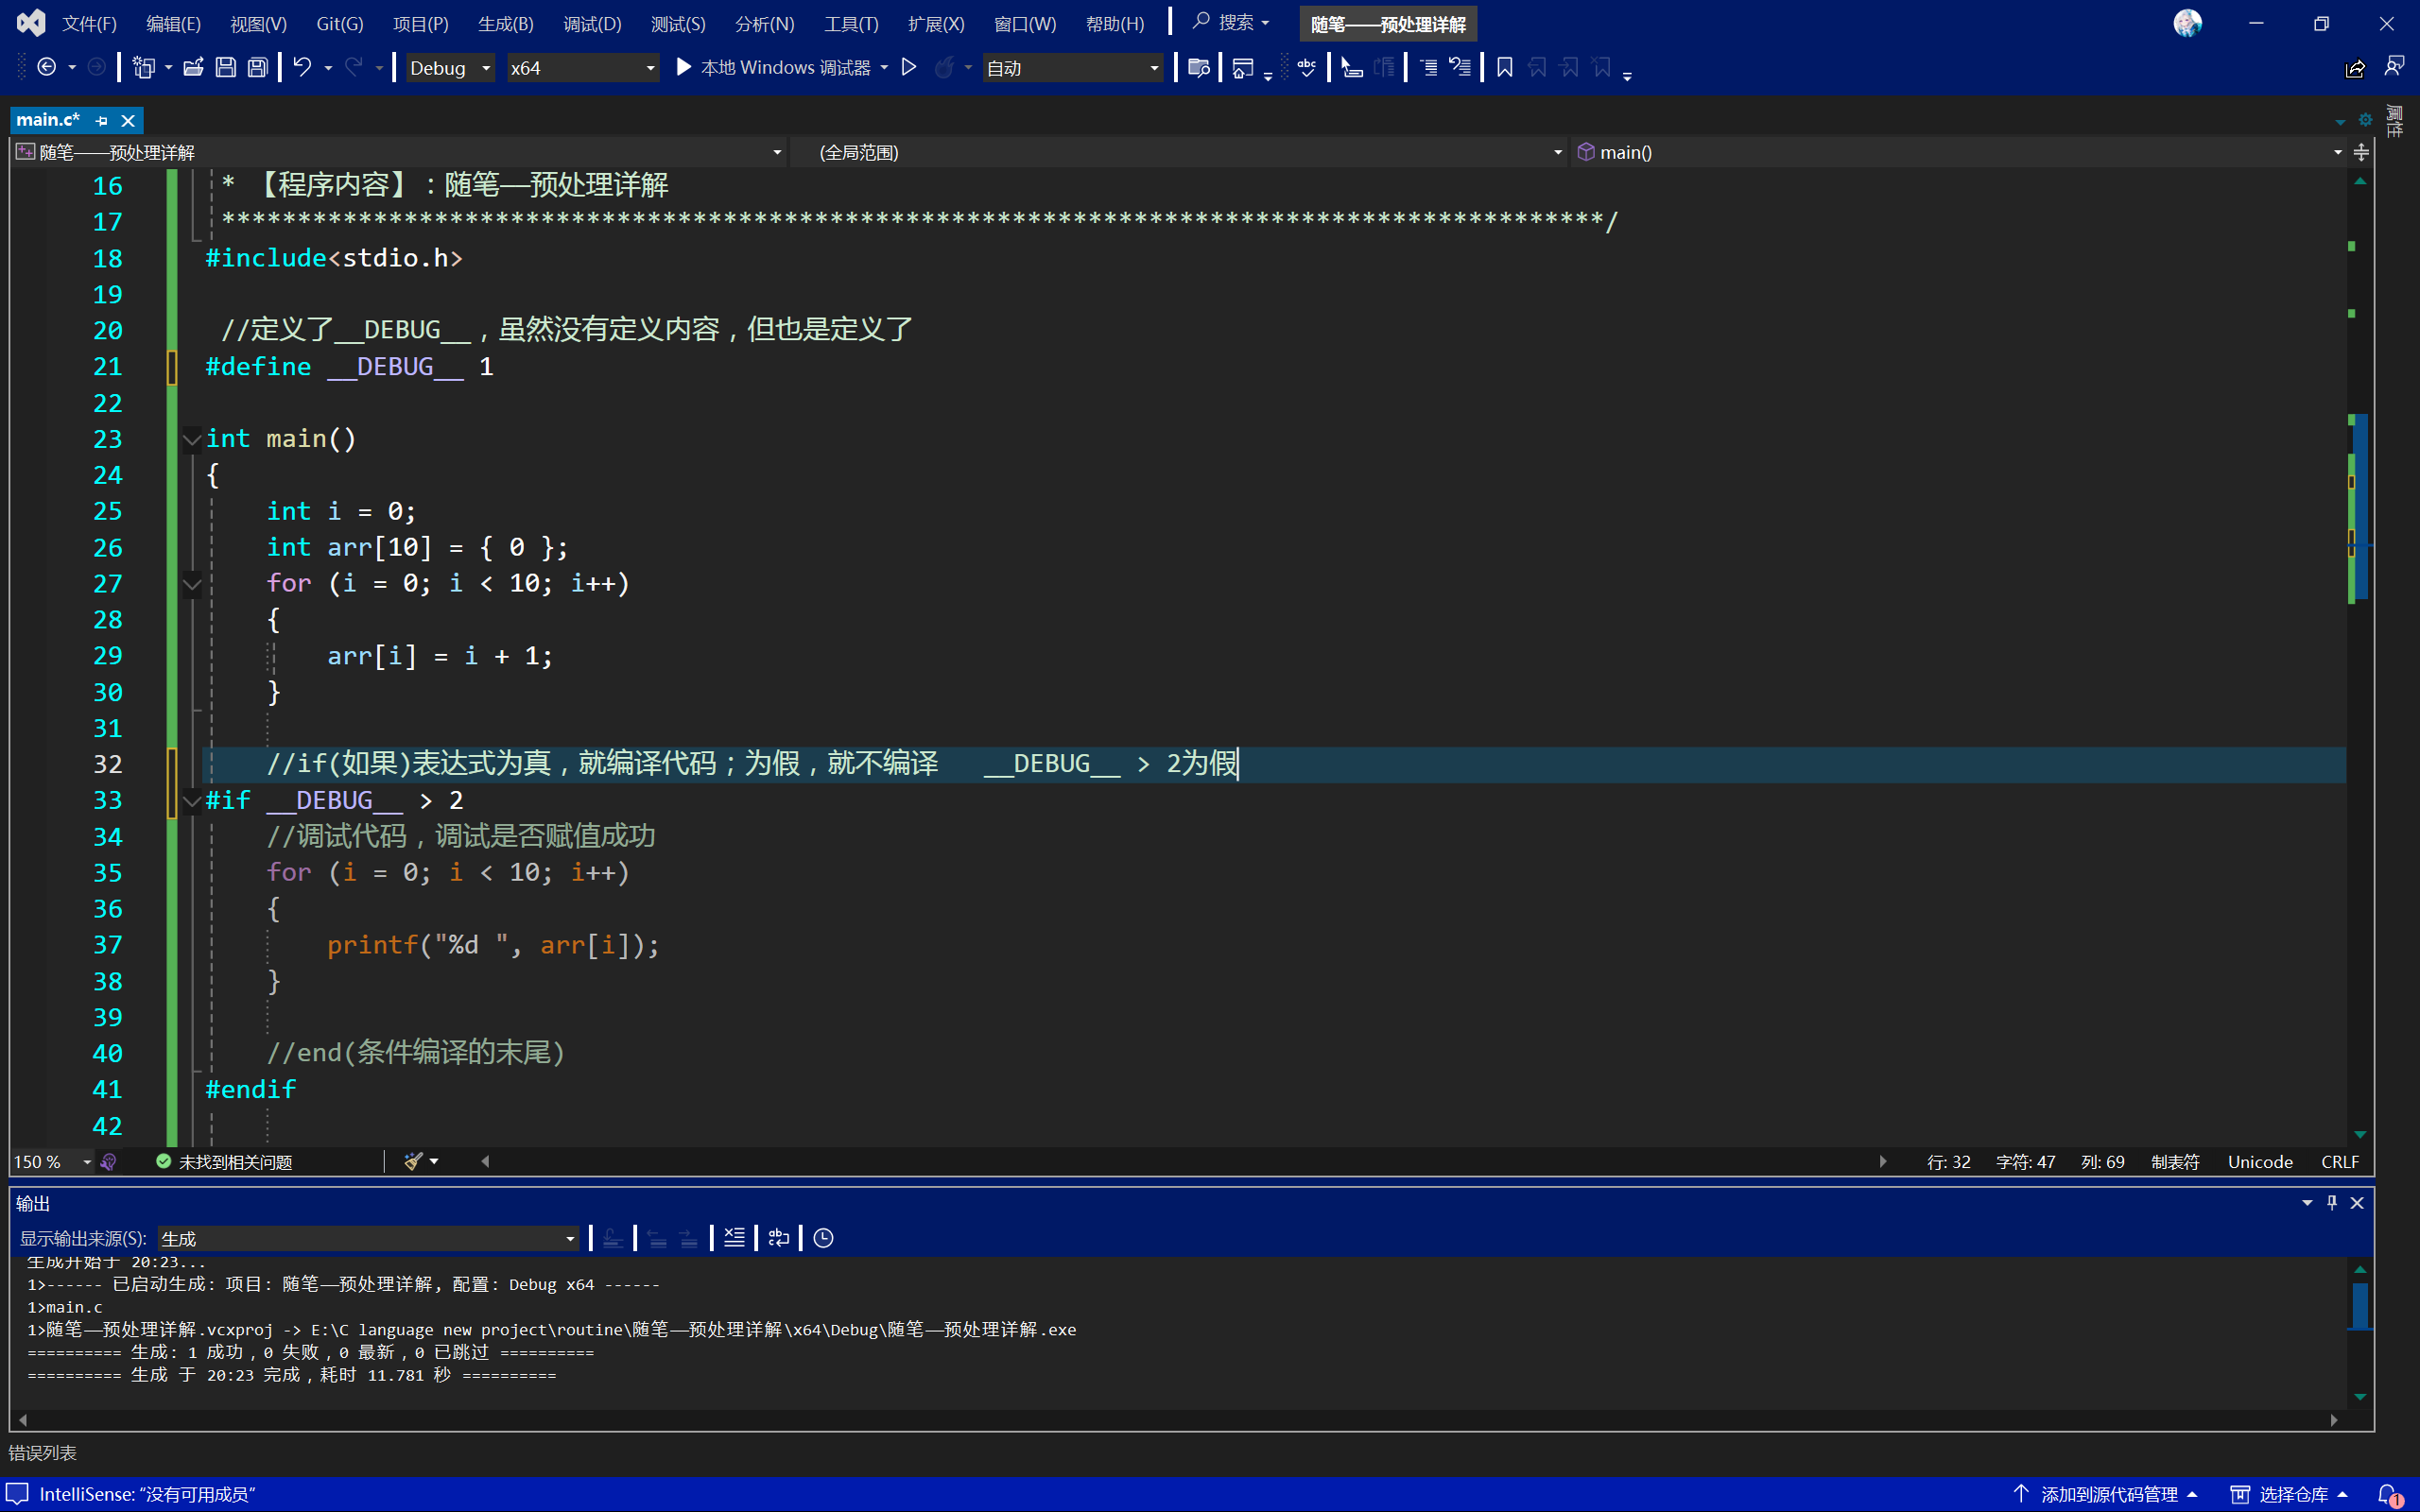
Task: Open the 编辑(E) menu
Action: click(x=169, y=23)
